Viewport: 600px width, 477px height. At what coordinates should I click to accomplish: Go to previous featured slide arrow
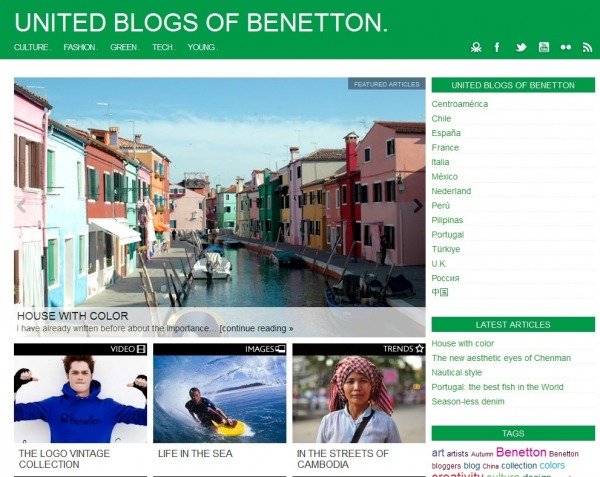coord(21,206)
